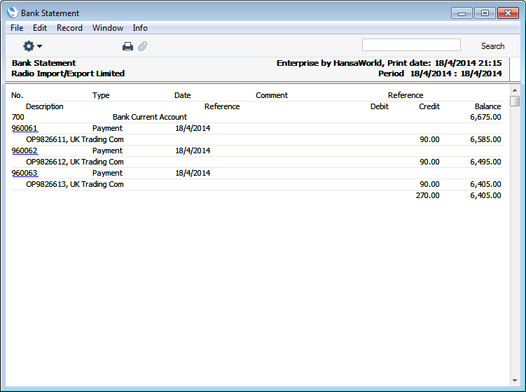
Task: Click account number 700
Action: pyautogui.click(x=18, y=117)
